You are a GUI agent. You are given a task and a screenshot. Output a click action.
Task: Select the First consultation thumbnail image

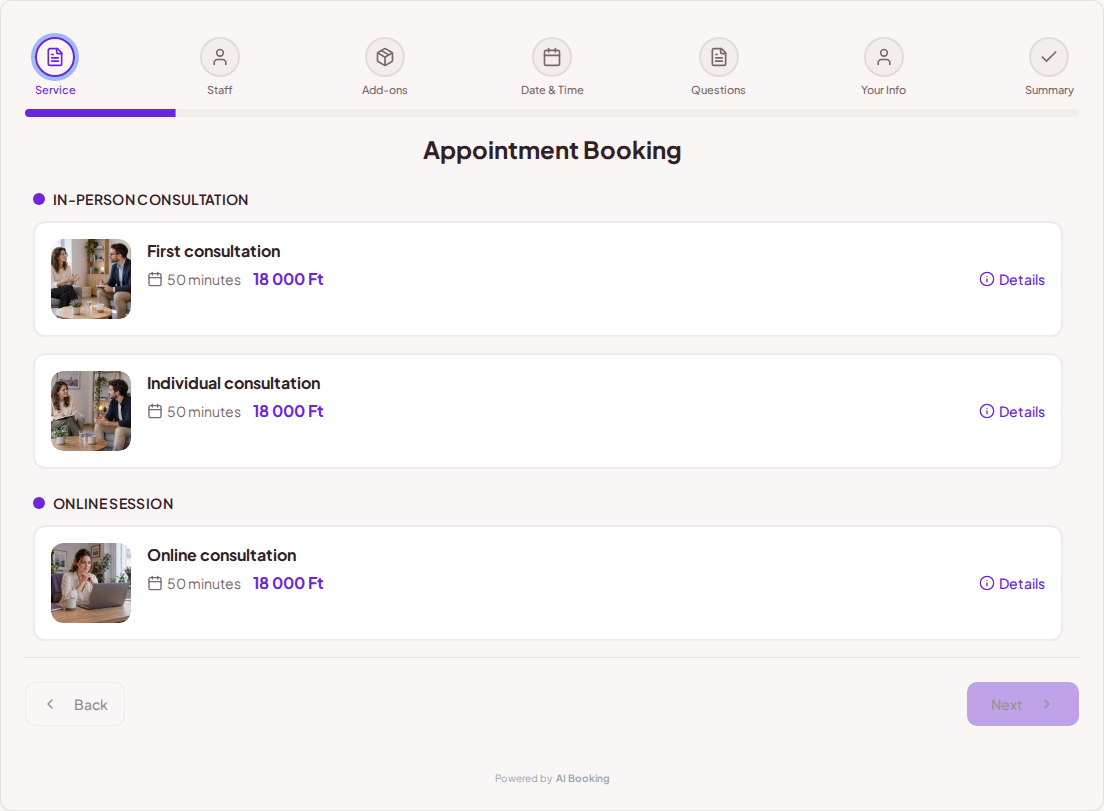(91, 279)
